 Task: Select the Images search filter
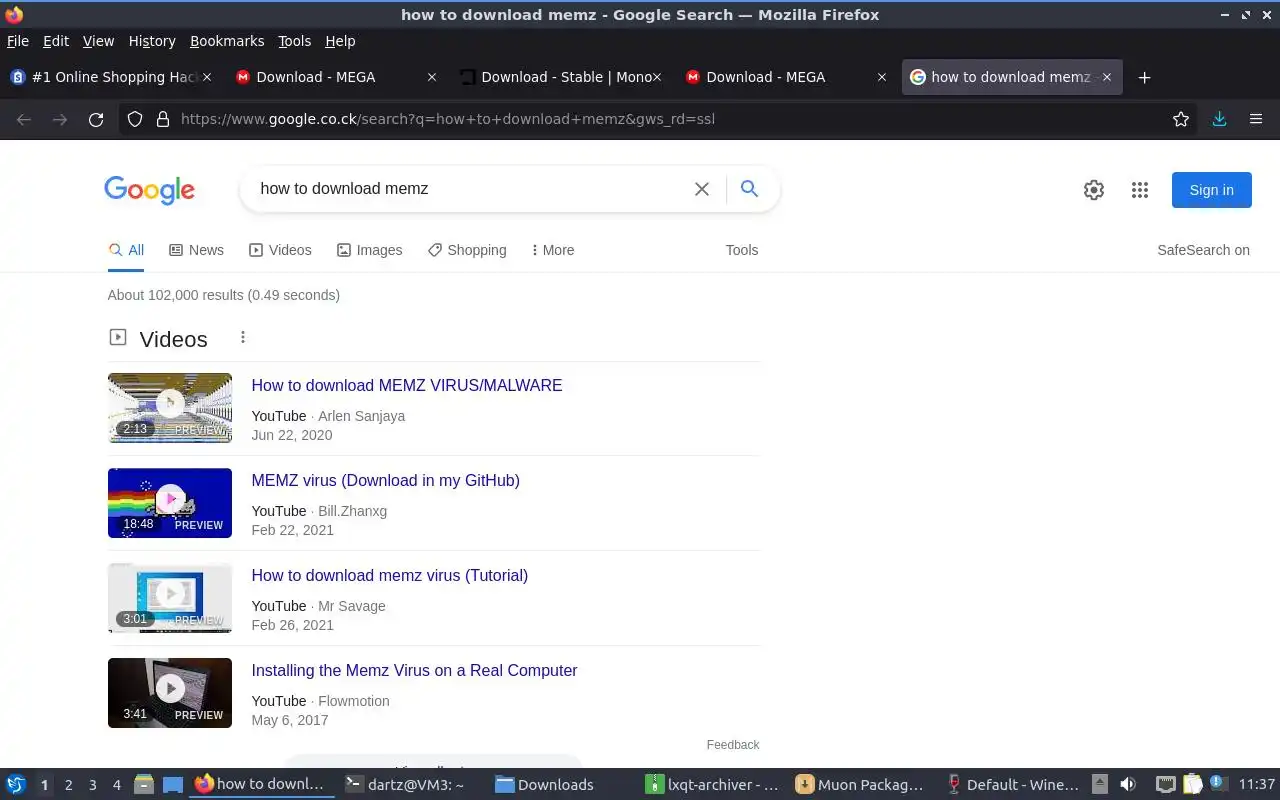[369, 250]
